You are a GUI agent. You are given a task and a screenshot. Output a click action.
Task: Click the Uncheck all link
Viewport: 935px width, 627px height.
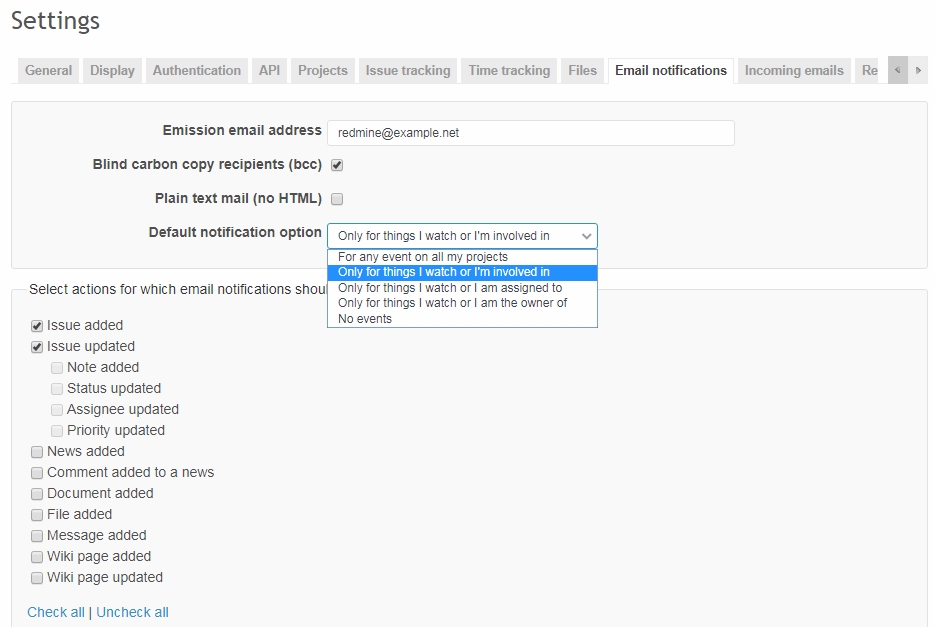pyautogui.click(x=132, y=611)
